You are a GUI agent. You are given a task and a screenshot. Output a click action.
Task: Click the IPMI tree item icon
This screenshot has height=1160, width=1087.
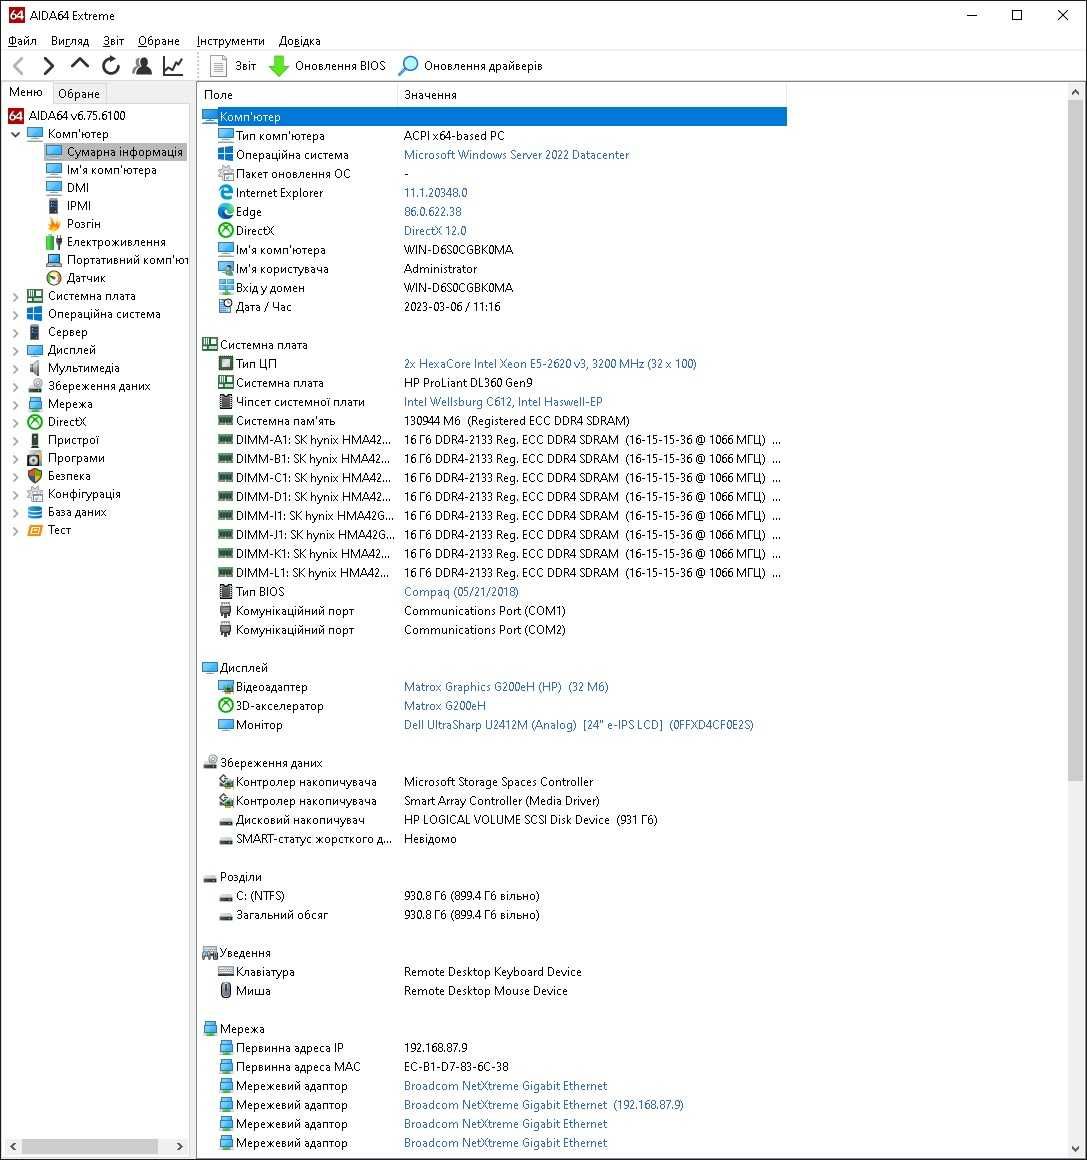click(x=54, y=206)
